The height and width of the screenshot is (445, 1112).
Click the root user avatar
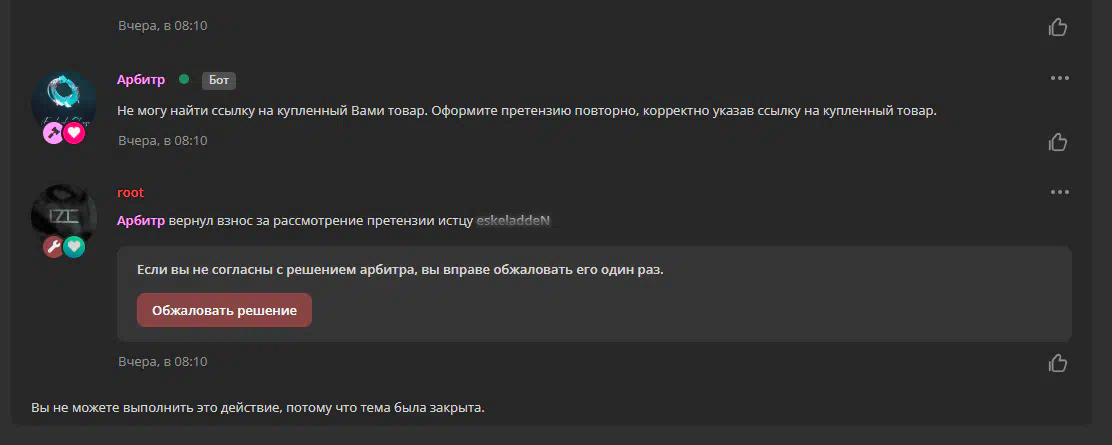[x=64, y=216]
